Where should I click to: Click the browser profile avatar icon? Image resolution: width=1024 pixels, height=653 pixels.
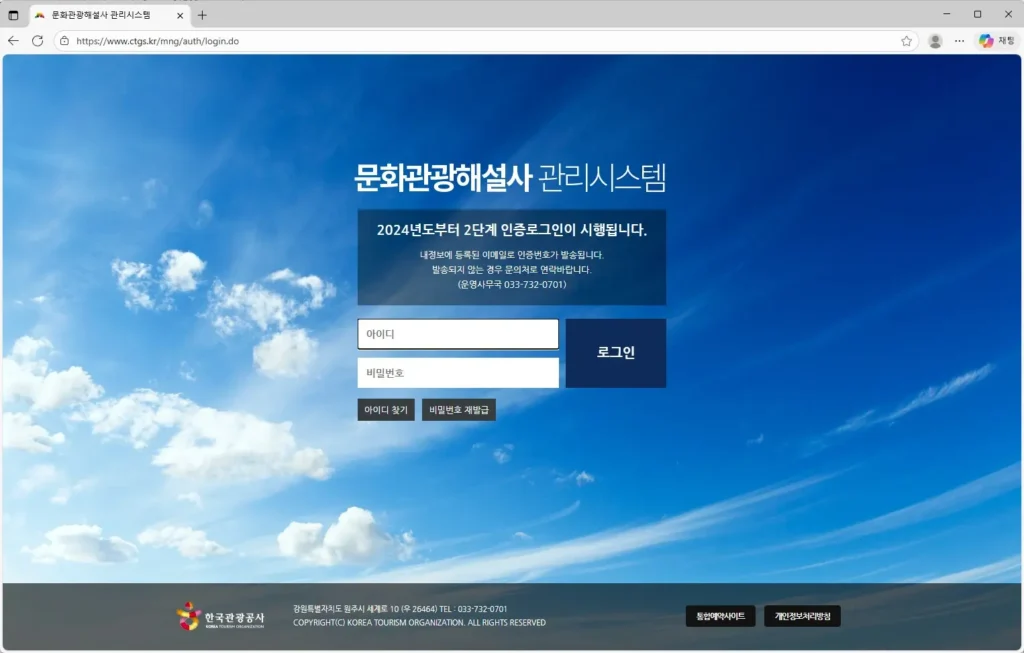click(x=934, y=42)
